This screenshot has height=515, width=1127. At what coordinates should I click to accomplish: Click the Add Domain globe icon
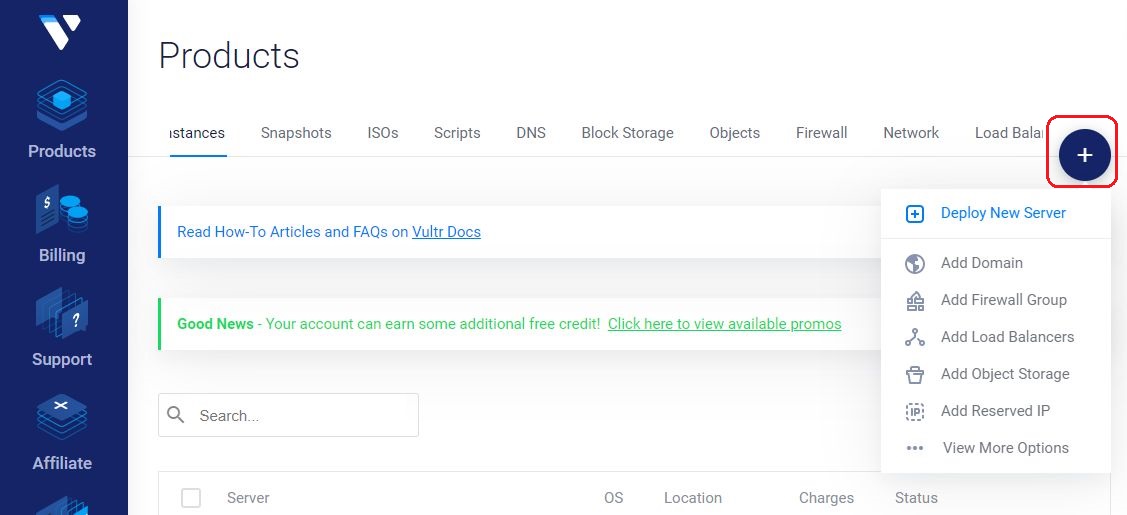pos(914,264)
